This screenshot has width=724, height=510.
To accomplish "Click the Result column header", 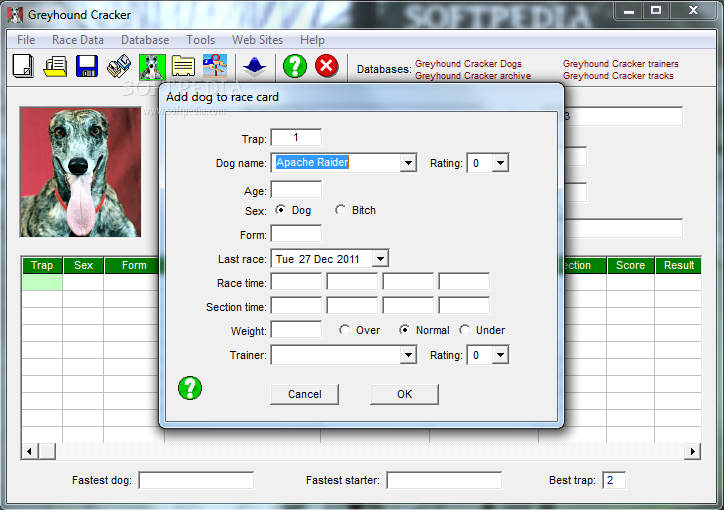I will tap(678, 265).
